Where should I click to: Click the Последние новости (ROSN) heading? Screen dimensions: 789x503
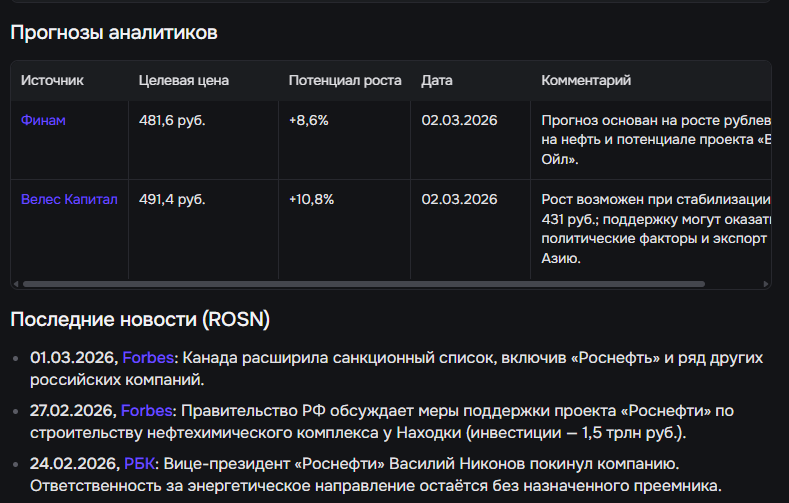(140, 319)
